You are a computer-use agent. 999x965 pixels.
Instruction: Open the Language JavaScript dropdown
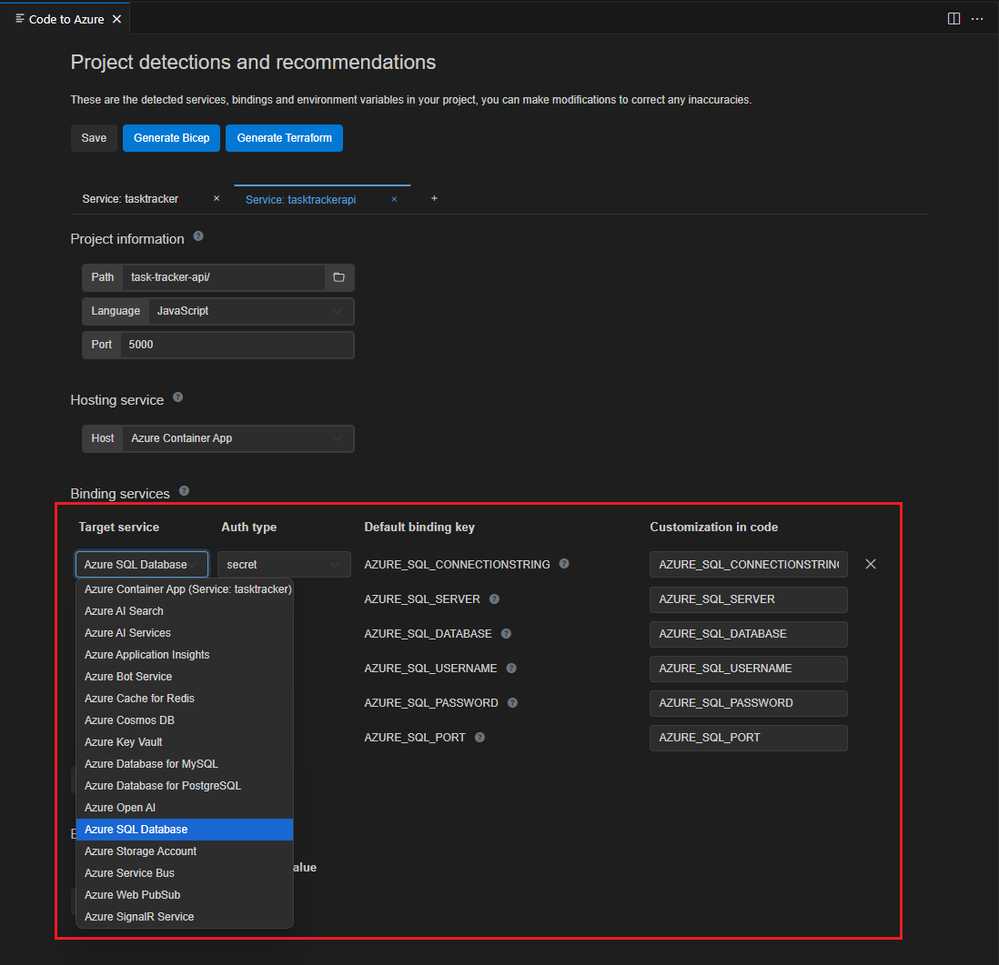point(251,311)
